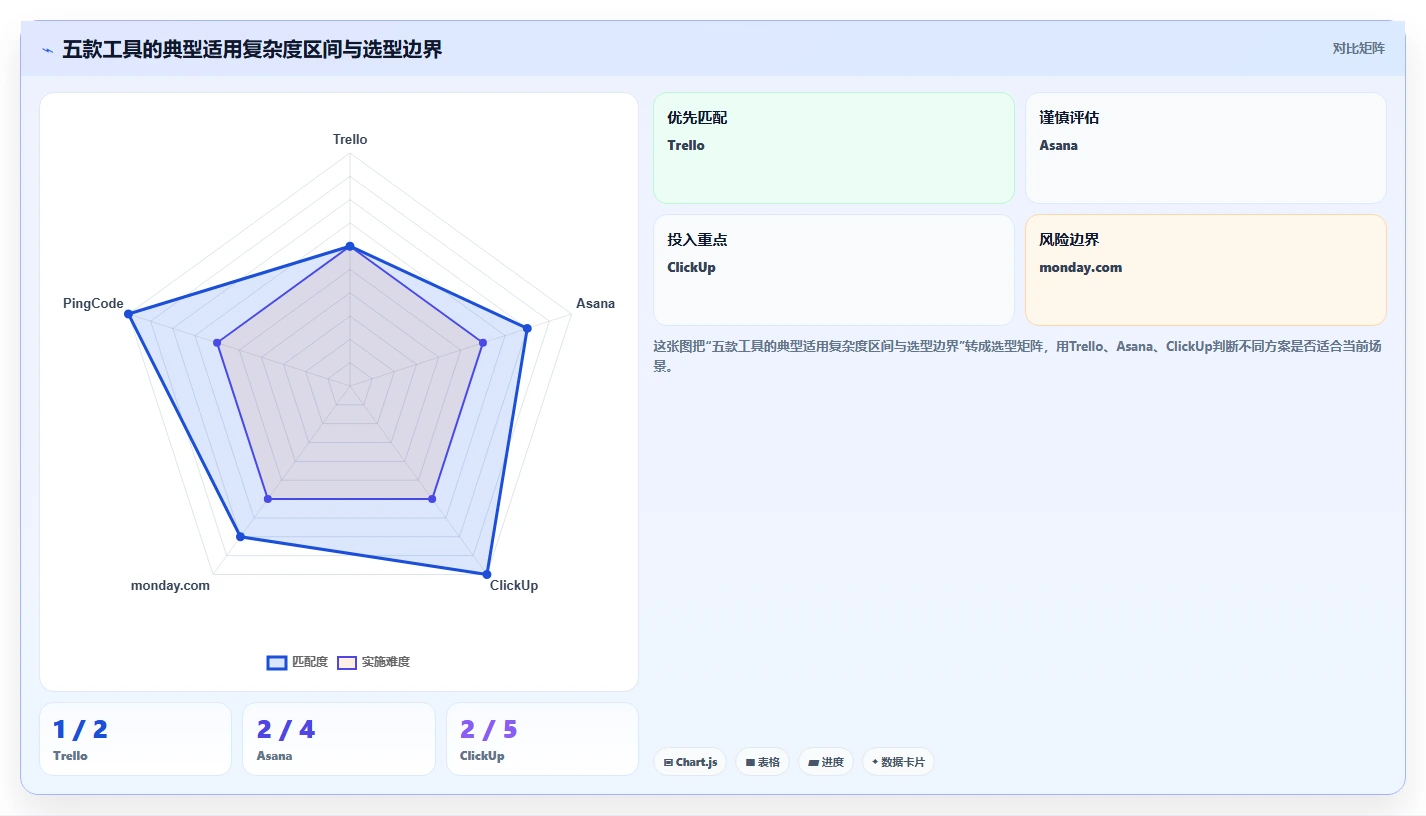Toggle the 实施难度 dataset via legend label
This screenshot has width=1426, height=816.
[385, 662]
